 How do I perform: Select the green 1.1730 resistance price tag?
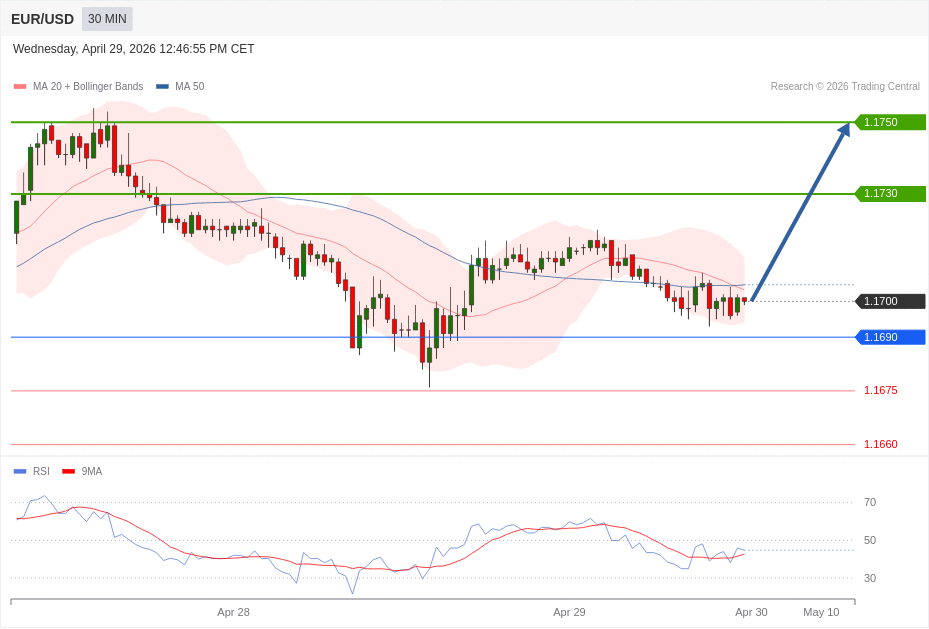point(889,193)
